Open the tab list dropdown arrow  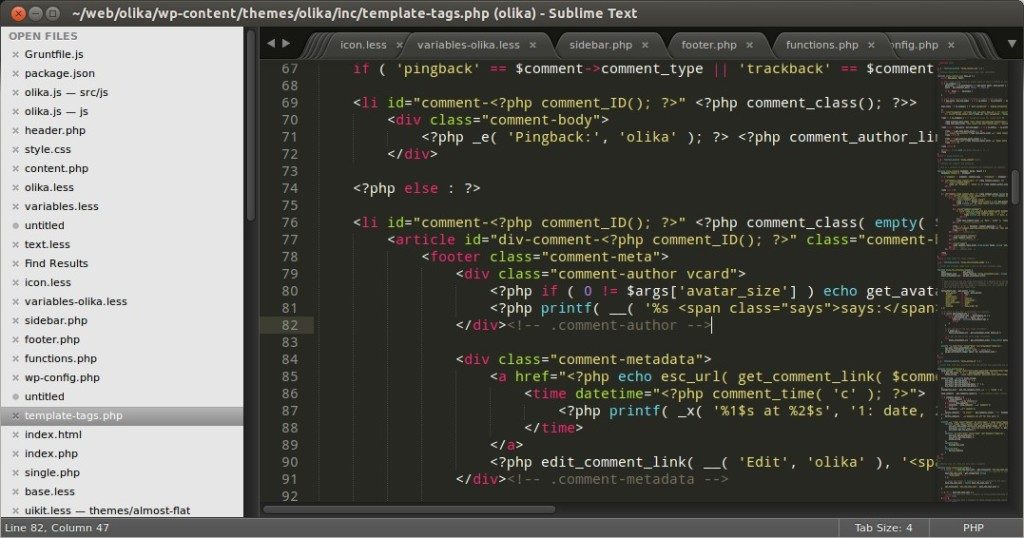coord(1012,44)
